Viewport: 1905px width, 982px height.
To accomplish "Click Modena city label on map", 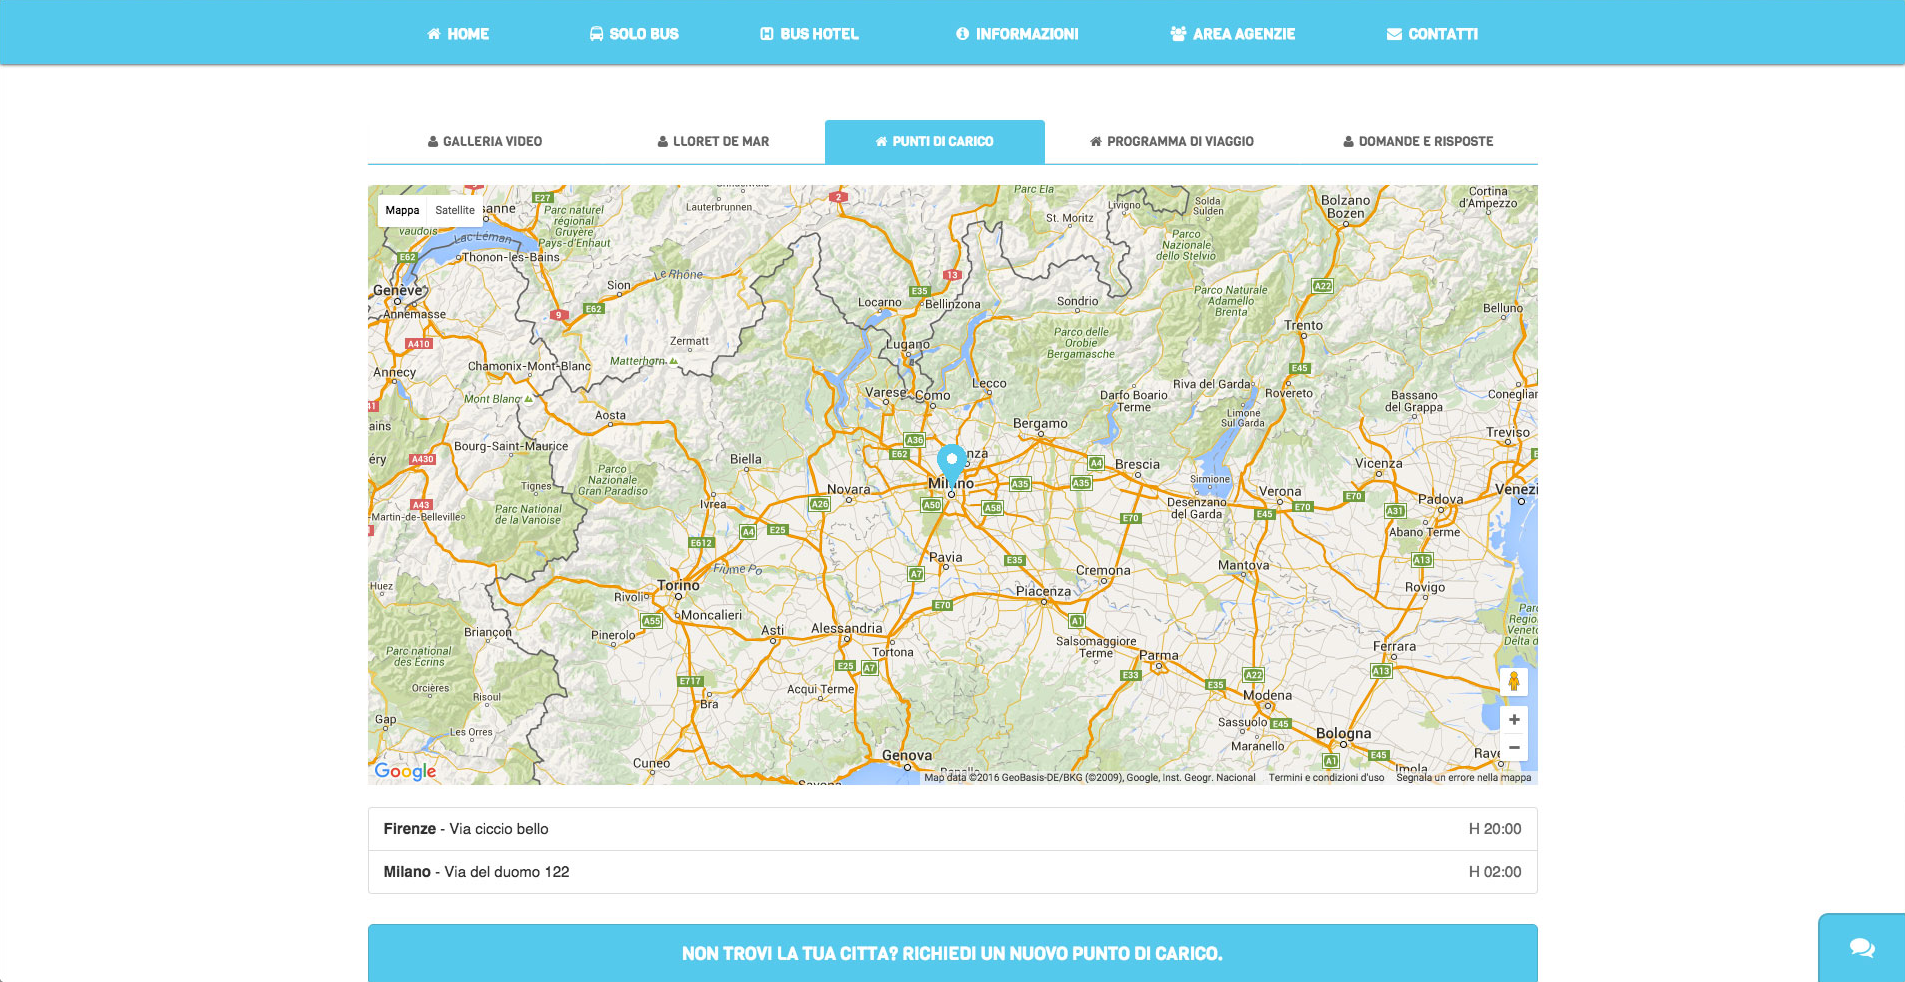I will [1267, 695].
